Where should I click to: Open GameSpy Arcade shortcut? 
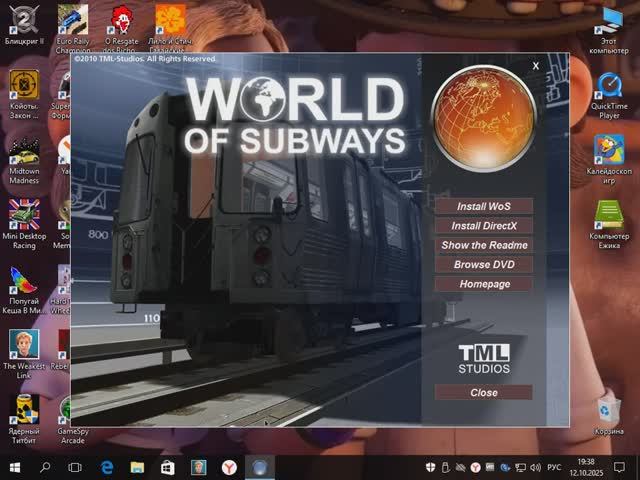coord(73,420)
